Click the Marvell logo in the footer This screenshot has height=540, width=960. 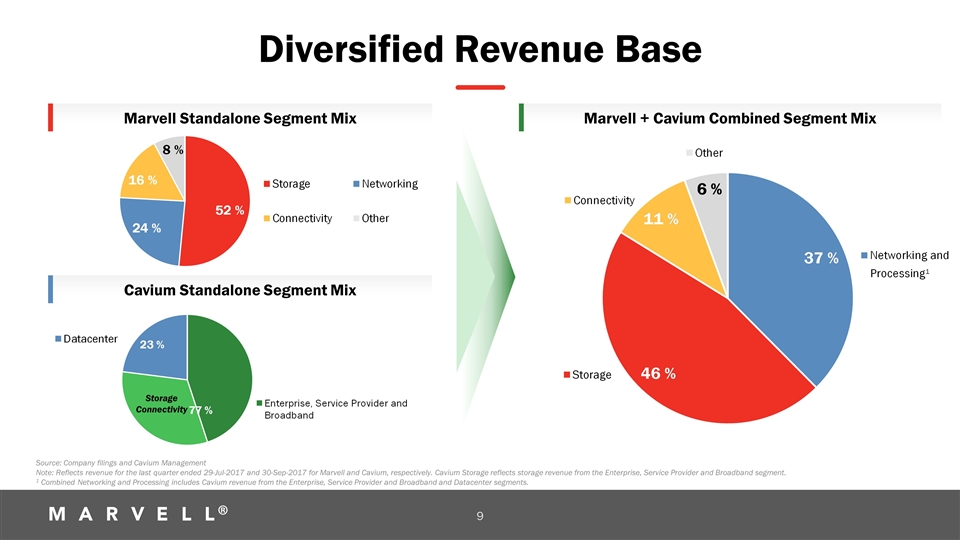pos(135,513)
